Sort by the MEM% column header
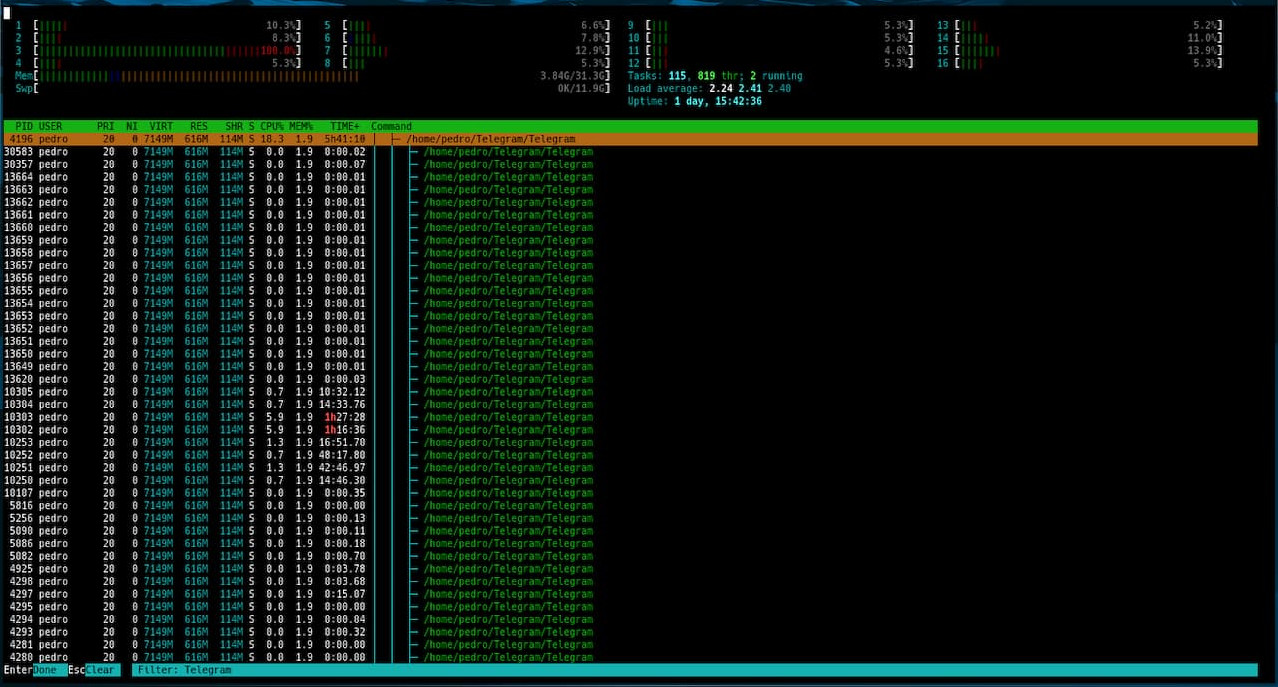The height and width of the screenshot is (687, 1278). pyautogui.click(x=301, y=127)
